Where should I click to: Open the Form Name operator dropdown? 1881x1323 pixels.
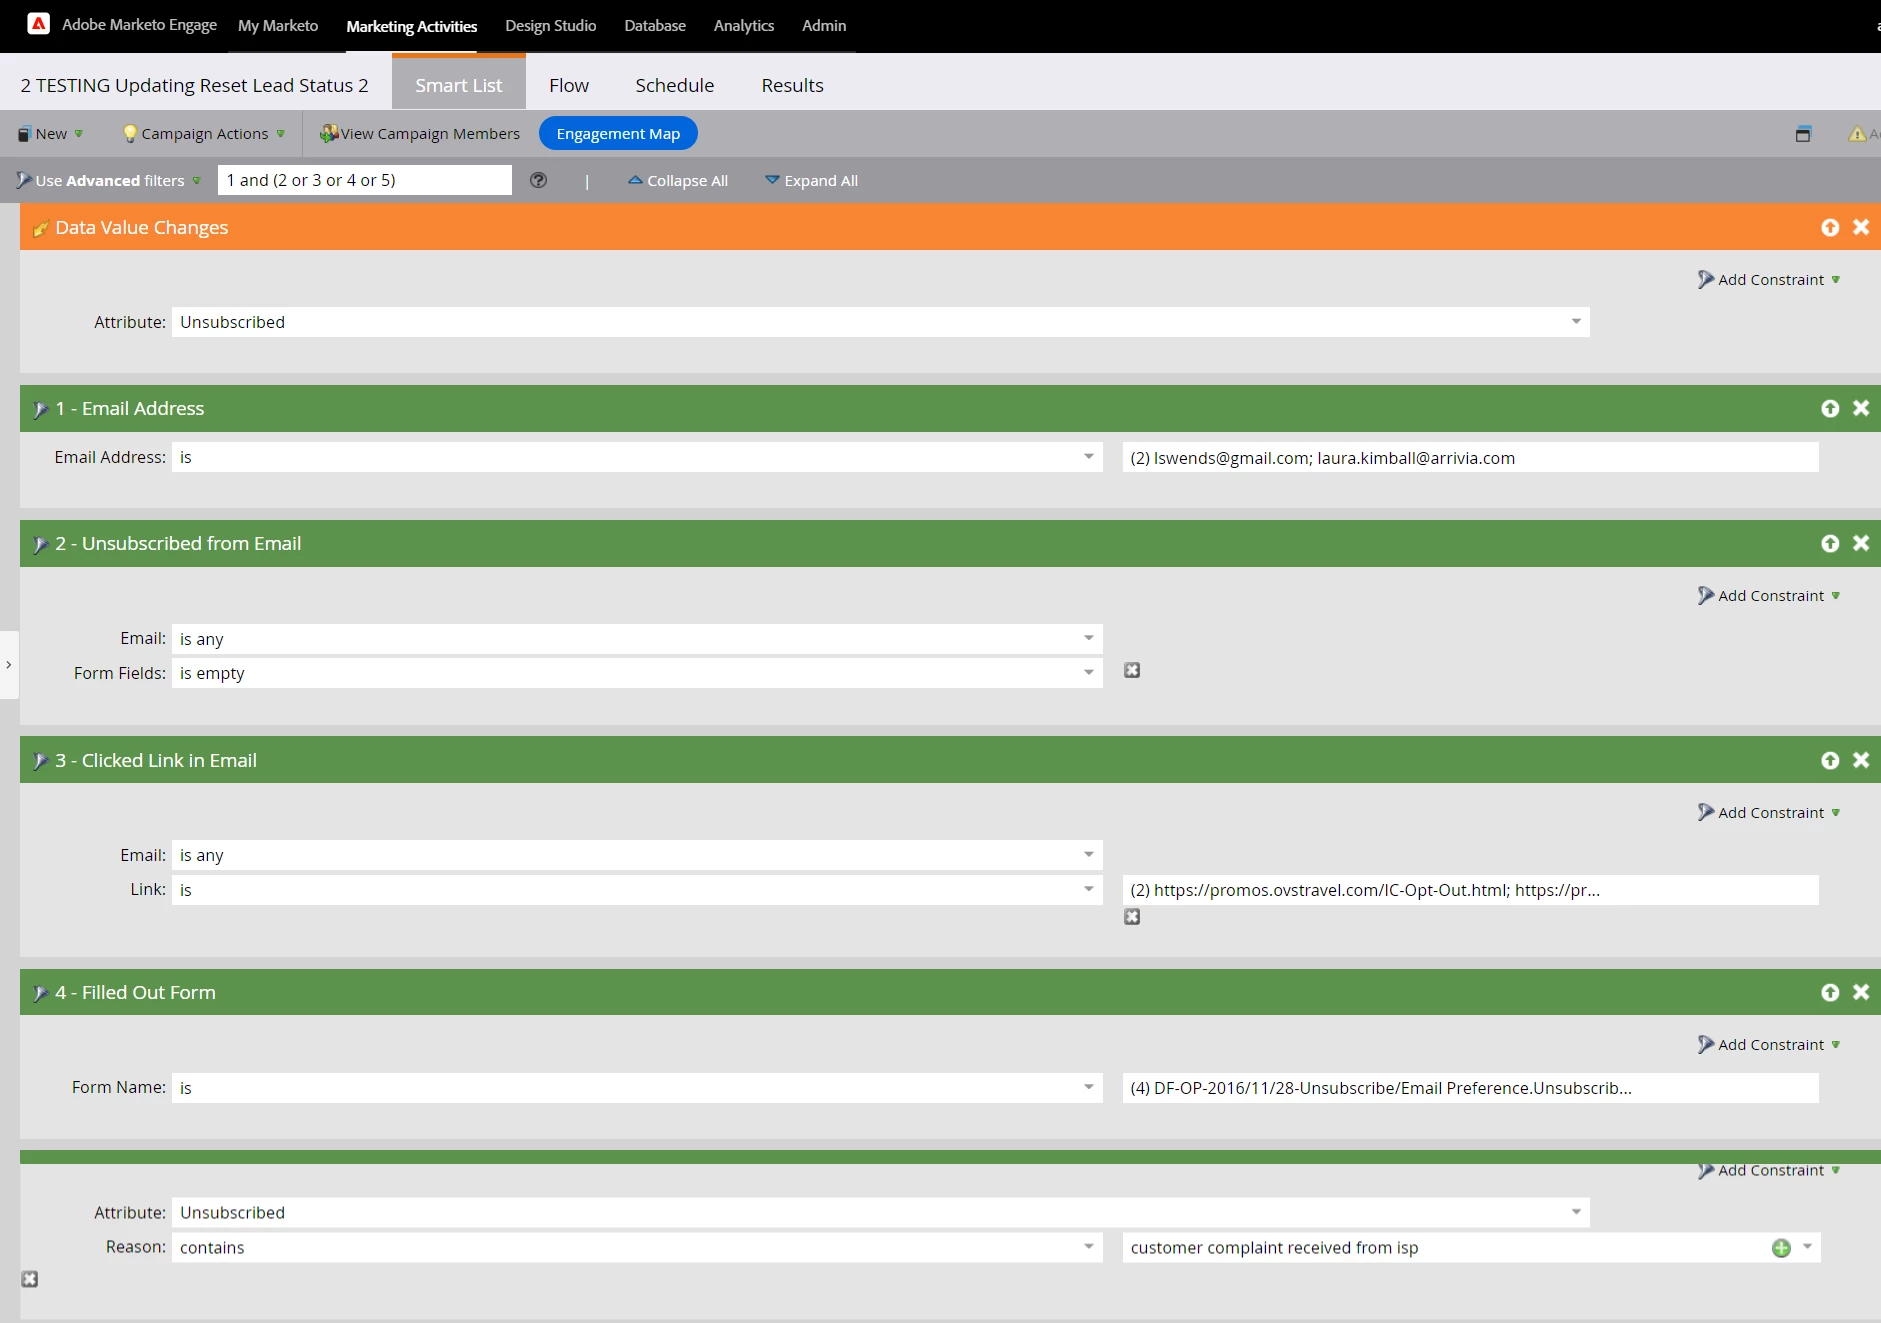(637, 1088)
